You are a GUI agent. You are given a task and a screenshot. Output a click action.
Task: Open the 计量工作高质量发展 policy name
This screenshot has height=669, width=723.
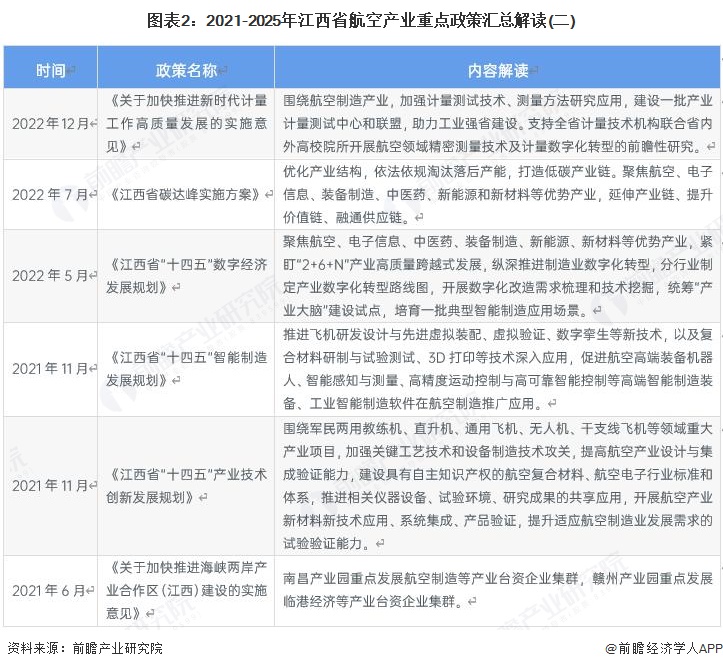187,123
